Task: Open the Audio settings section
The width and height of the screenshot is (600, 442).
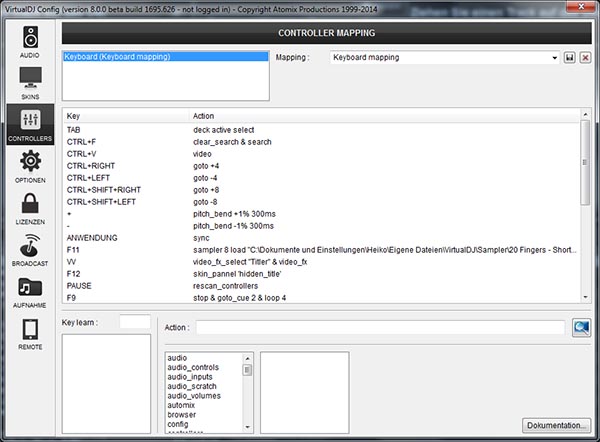Action: (x=30, y=41)
